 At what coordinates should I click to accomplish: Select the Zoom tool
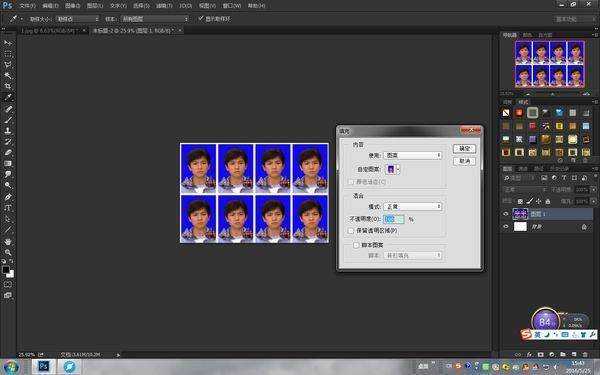coord(8,252)
